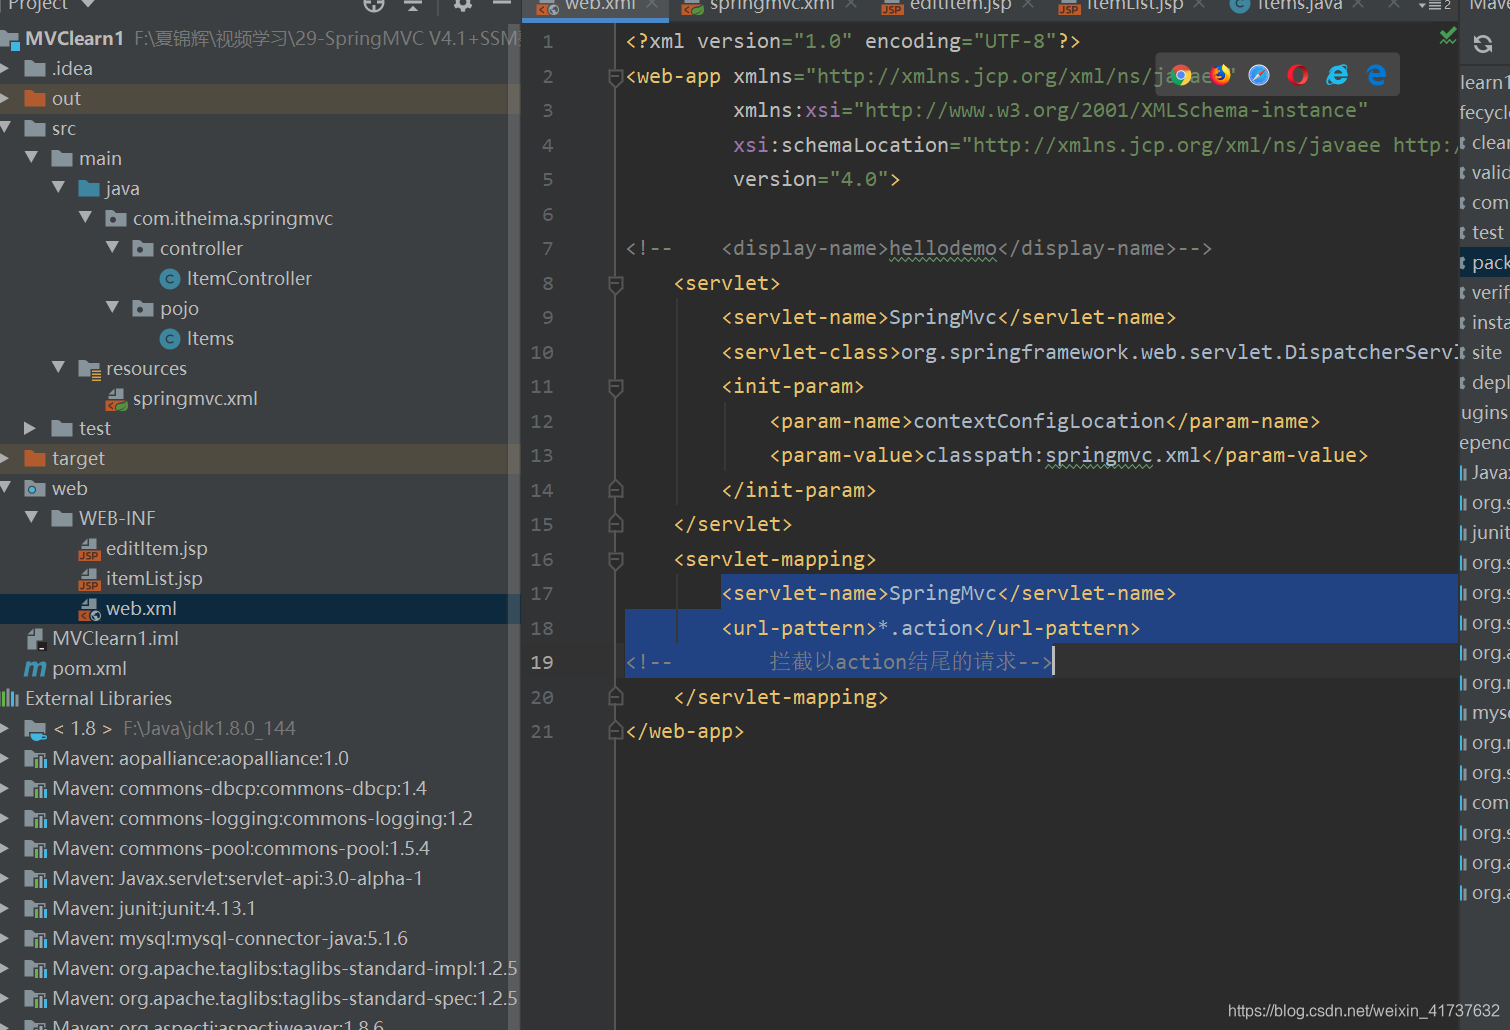The height and width of the screenshot is (1030, 1510).
Task: Open in Firefox browser icon
Action: pos(1221,75)
